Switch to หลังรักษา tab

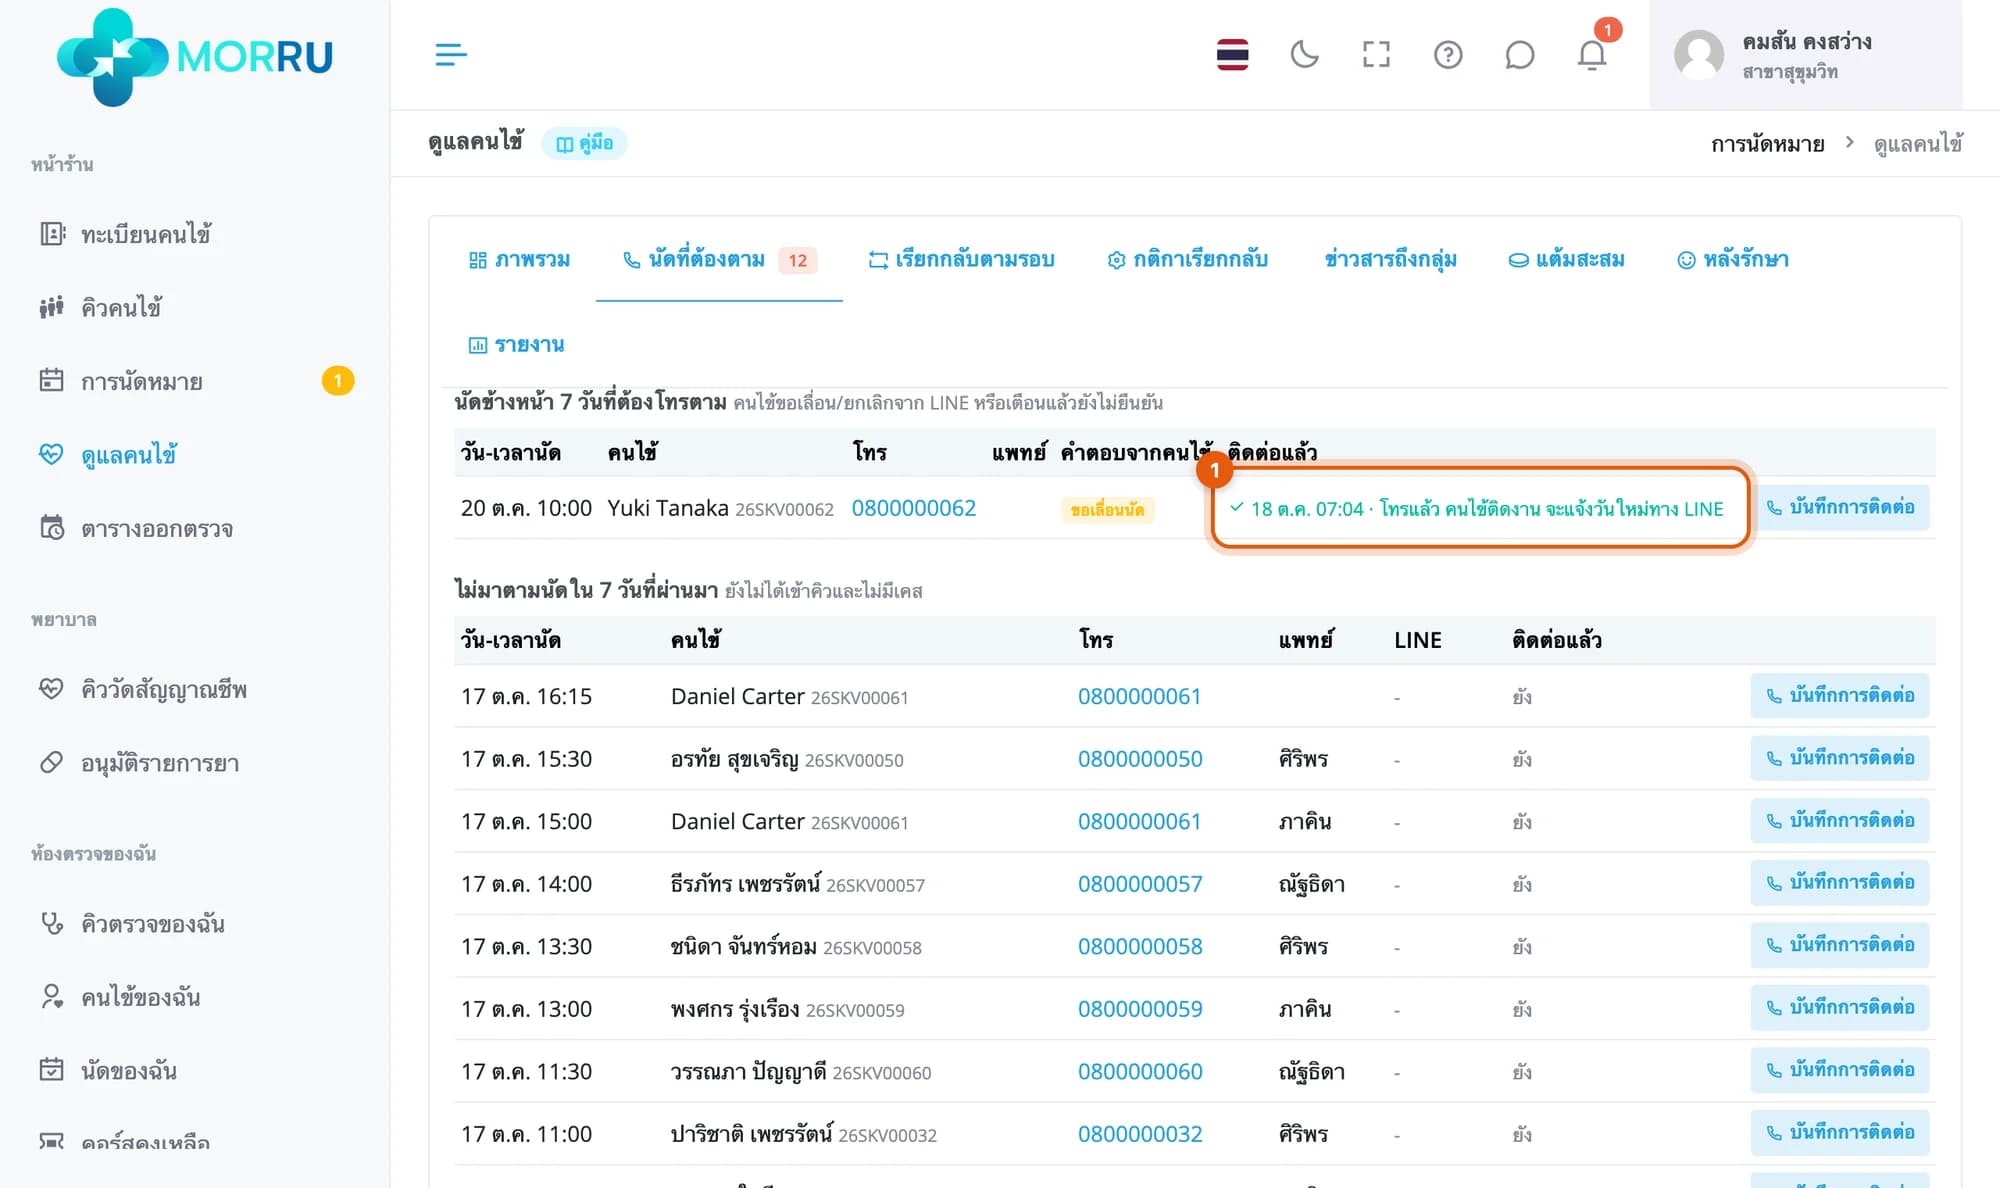1733,259
